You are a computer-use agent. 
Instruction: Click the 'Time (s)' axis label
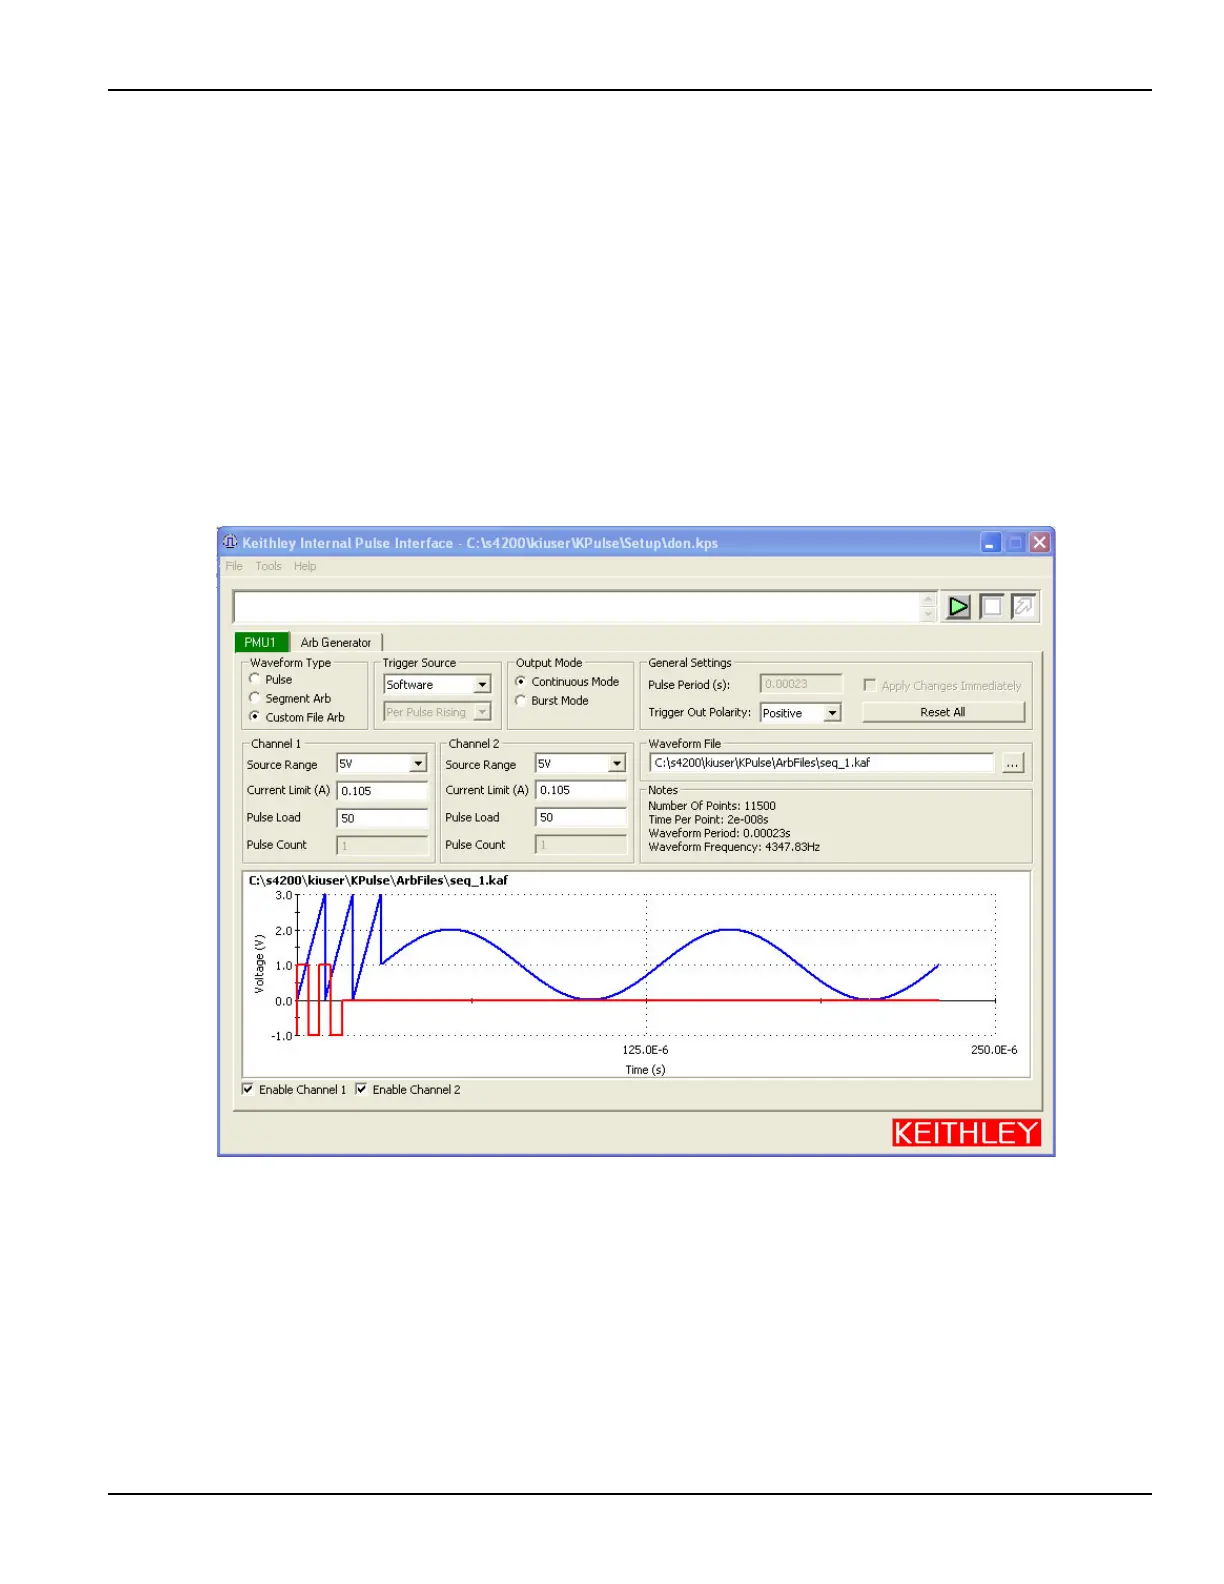pos(645,1070)
